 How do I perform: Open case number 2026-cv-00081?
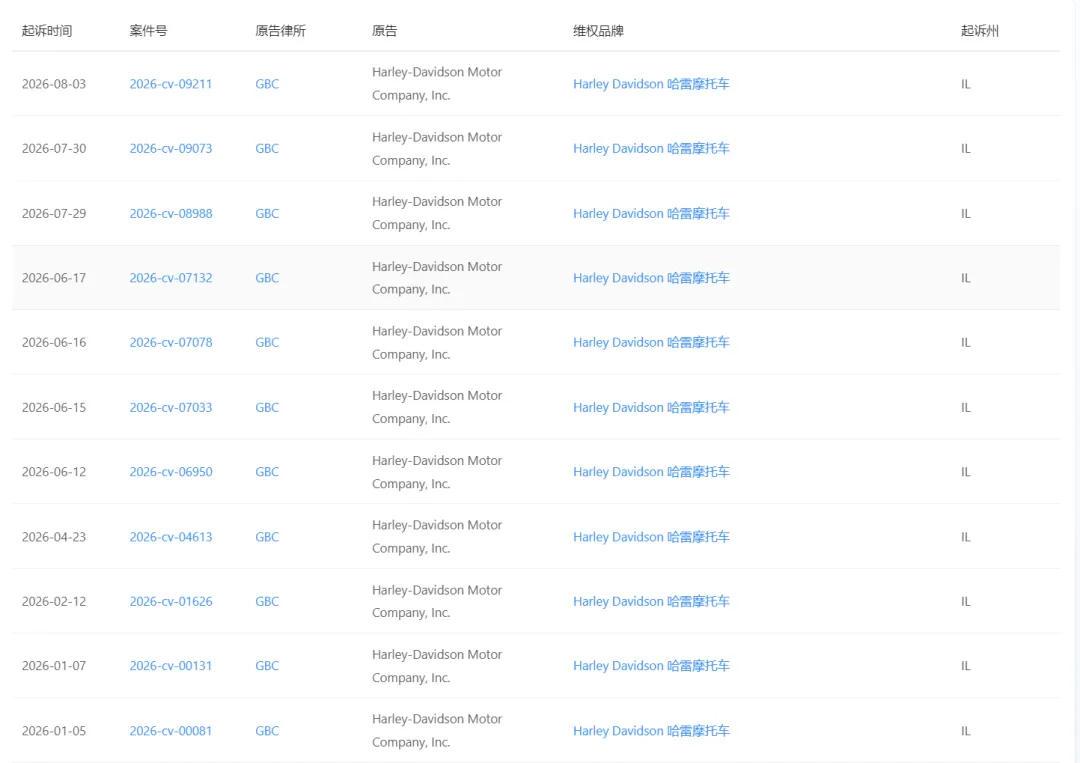point(171,731)
